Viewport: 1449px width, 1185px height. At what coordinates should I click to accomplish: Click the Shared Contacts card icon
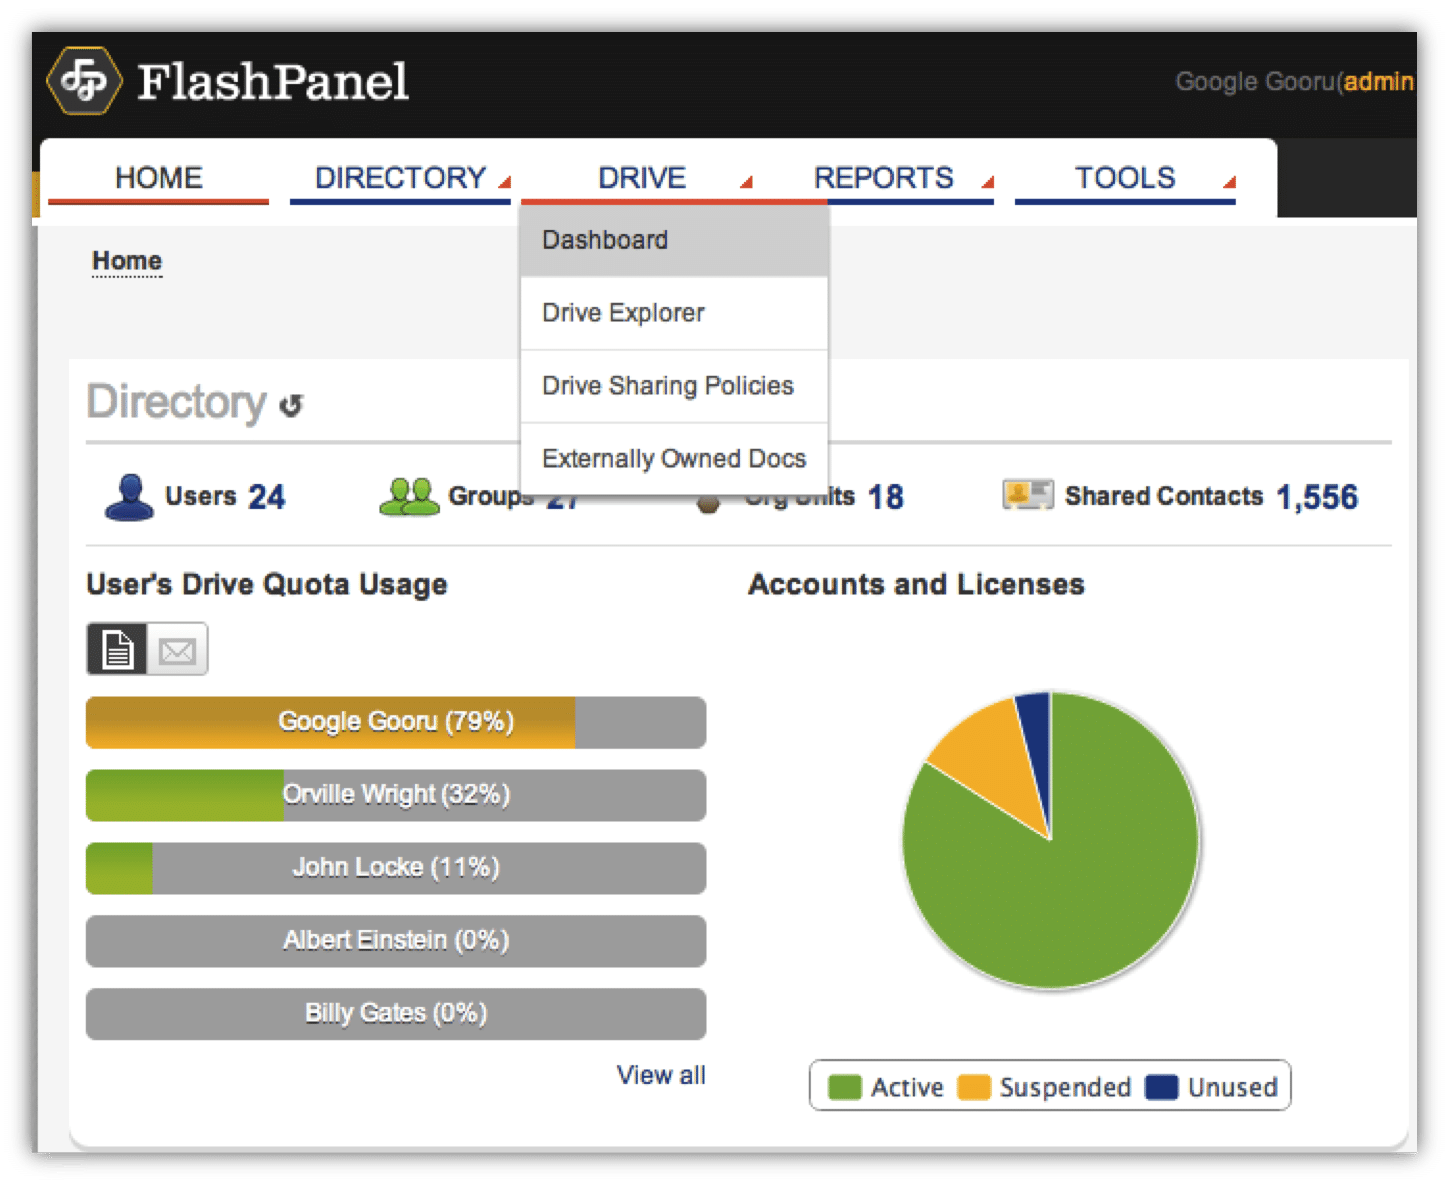coord(1028,494)
